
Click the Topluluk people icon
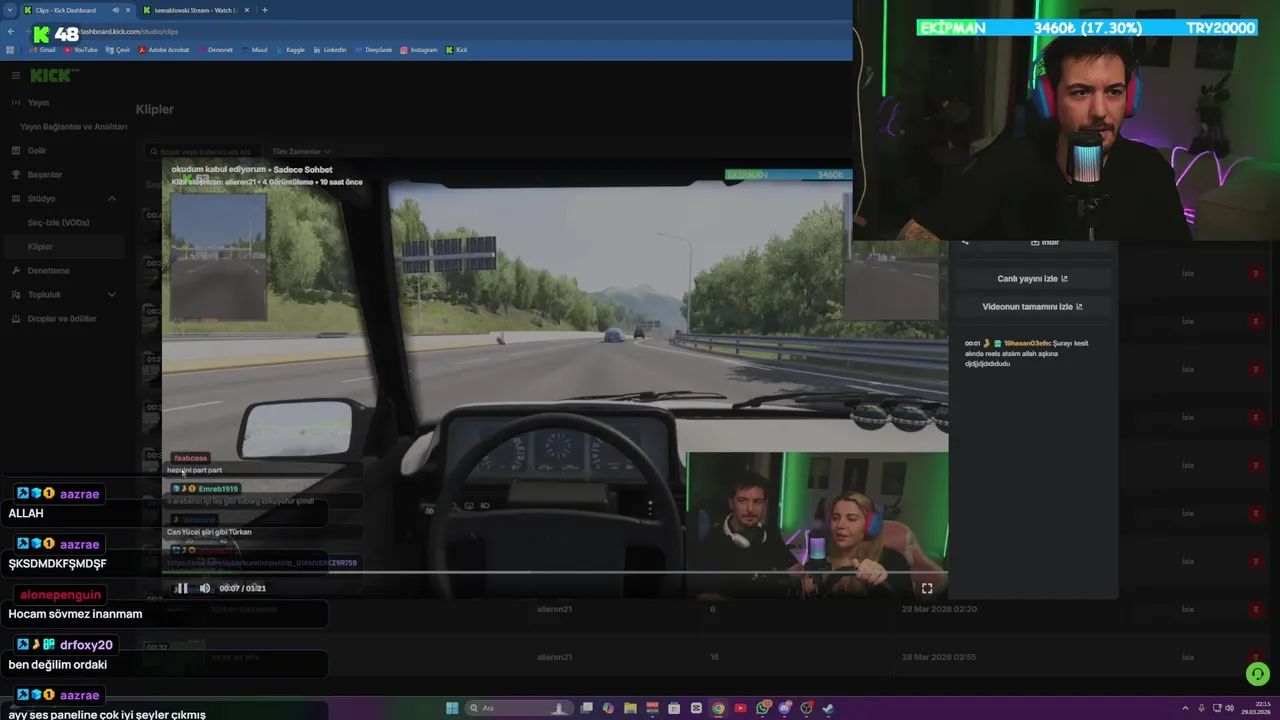(16, 295)
